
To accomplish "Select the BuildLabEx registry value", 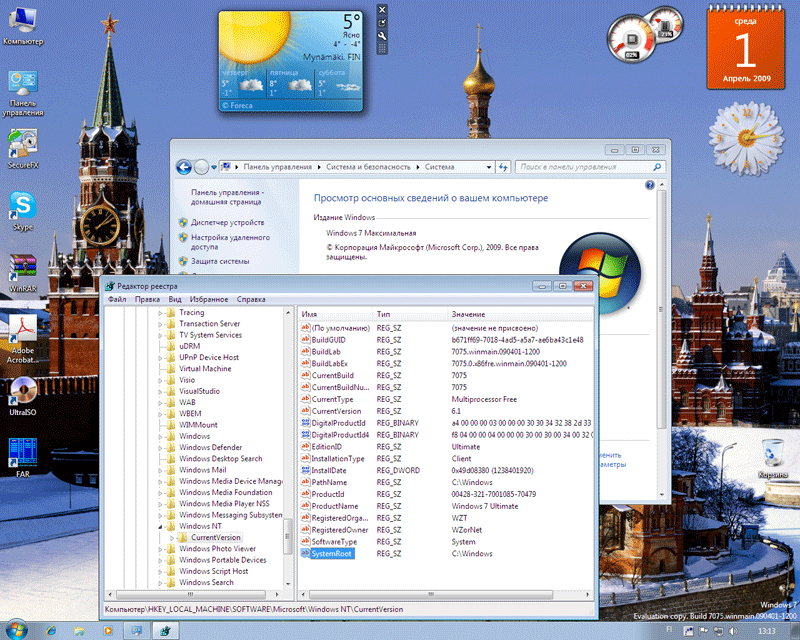I will click(x=330, y=363).
